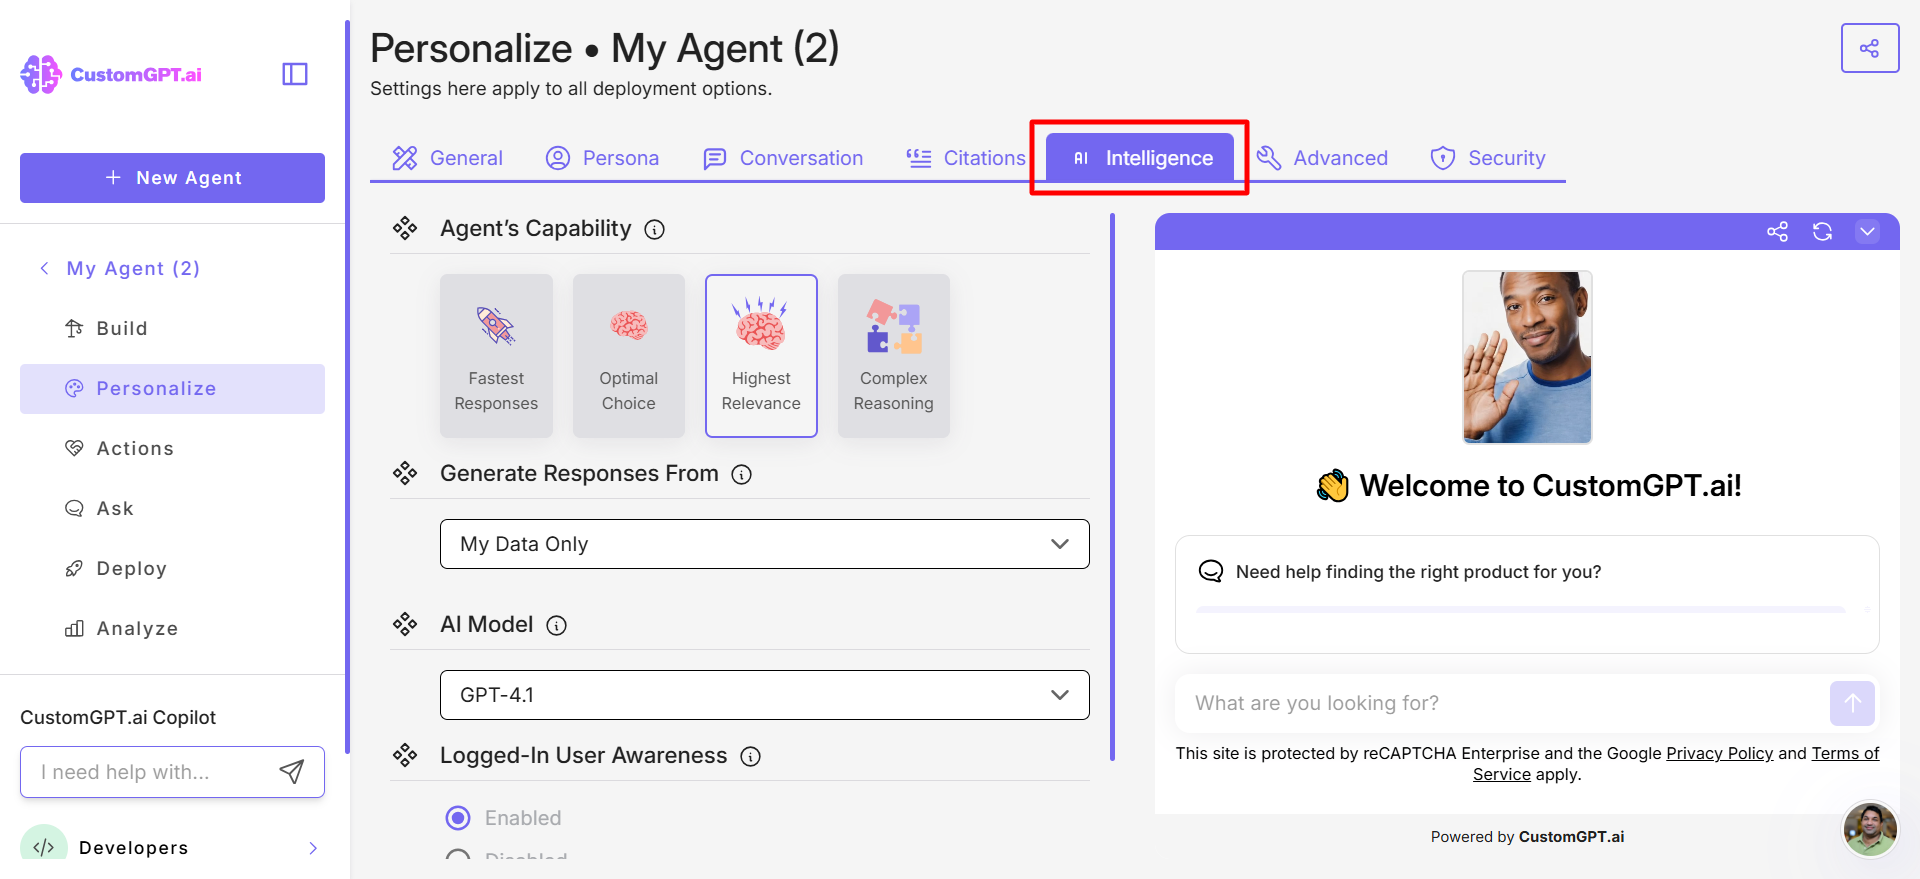Open Analyze in the sidebar
This screenshot has width=1920, height=879.
(172, 628)
